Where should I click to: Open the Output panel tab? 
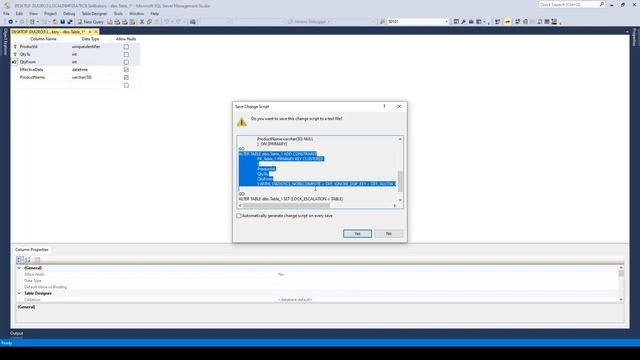point(17,333)
